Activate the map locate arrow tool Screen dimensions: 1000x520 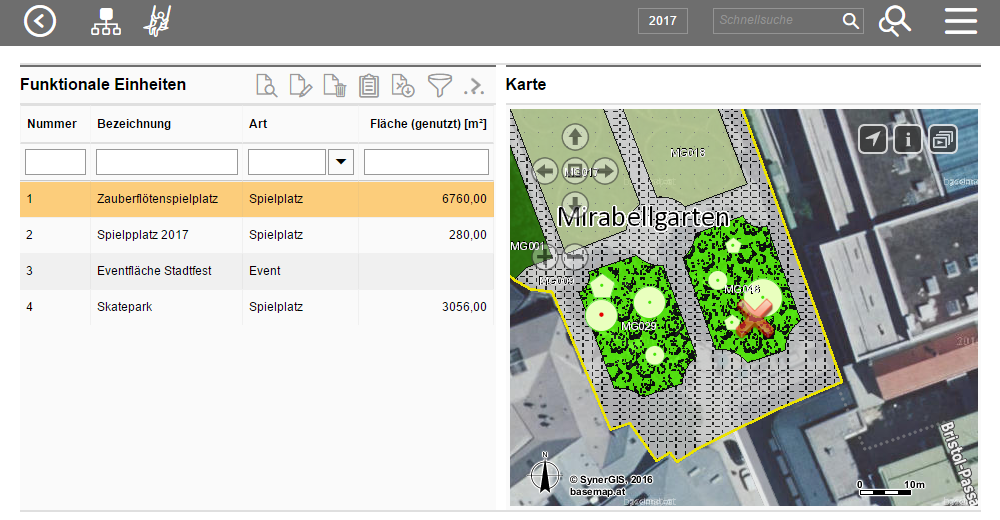872,138
